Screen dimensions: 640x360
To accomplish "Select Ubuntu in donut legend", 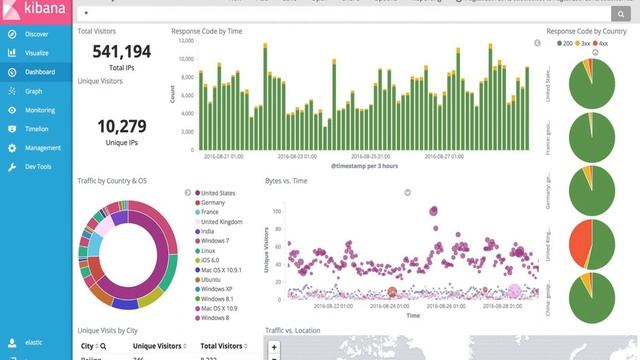I will 208,280.
